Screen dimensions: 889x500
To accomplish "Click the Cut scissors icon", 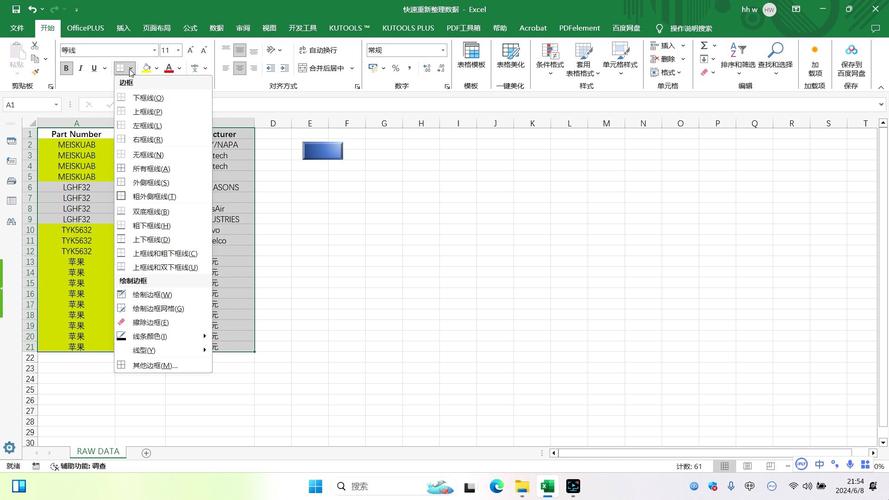I will pyautogui.click(x=35, y=45).
